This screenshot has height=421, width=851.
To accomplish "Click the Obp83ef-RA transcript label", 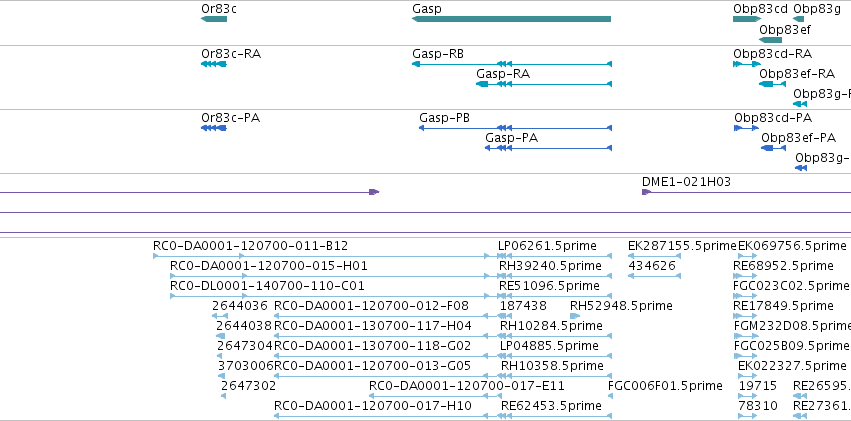I will coord(797,74).
